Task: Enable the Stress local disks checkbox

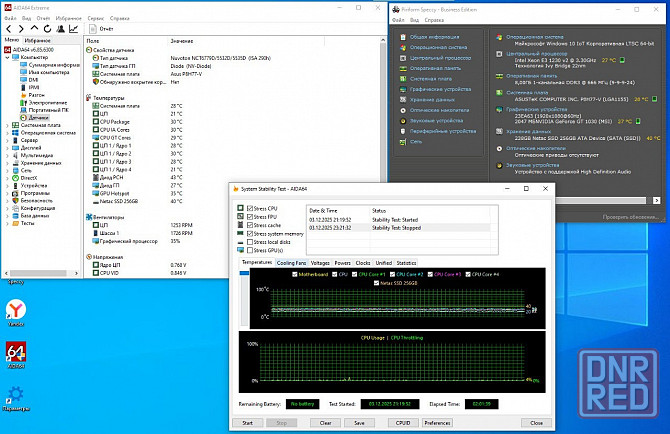Action: tap(248, 242)
